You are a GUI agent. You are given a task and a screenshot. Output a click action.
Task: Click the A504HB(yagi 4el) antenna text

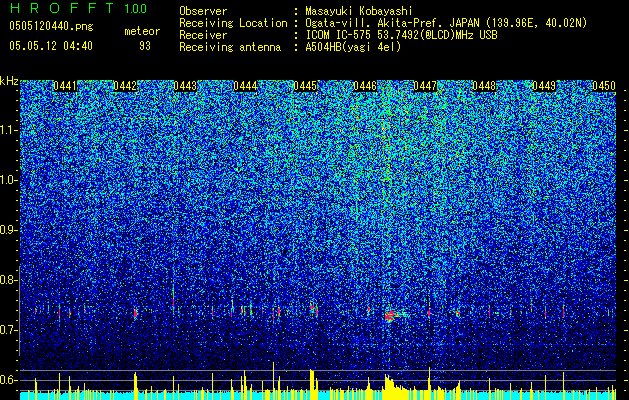tap(353, 47)
